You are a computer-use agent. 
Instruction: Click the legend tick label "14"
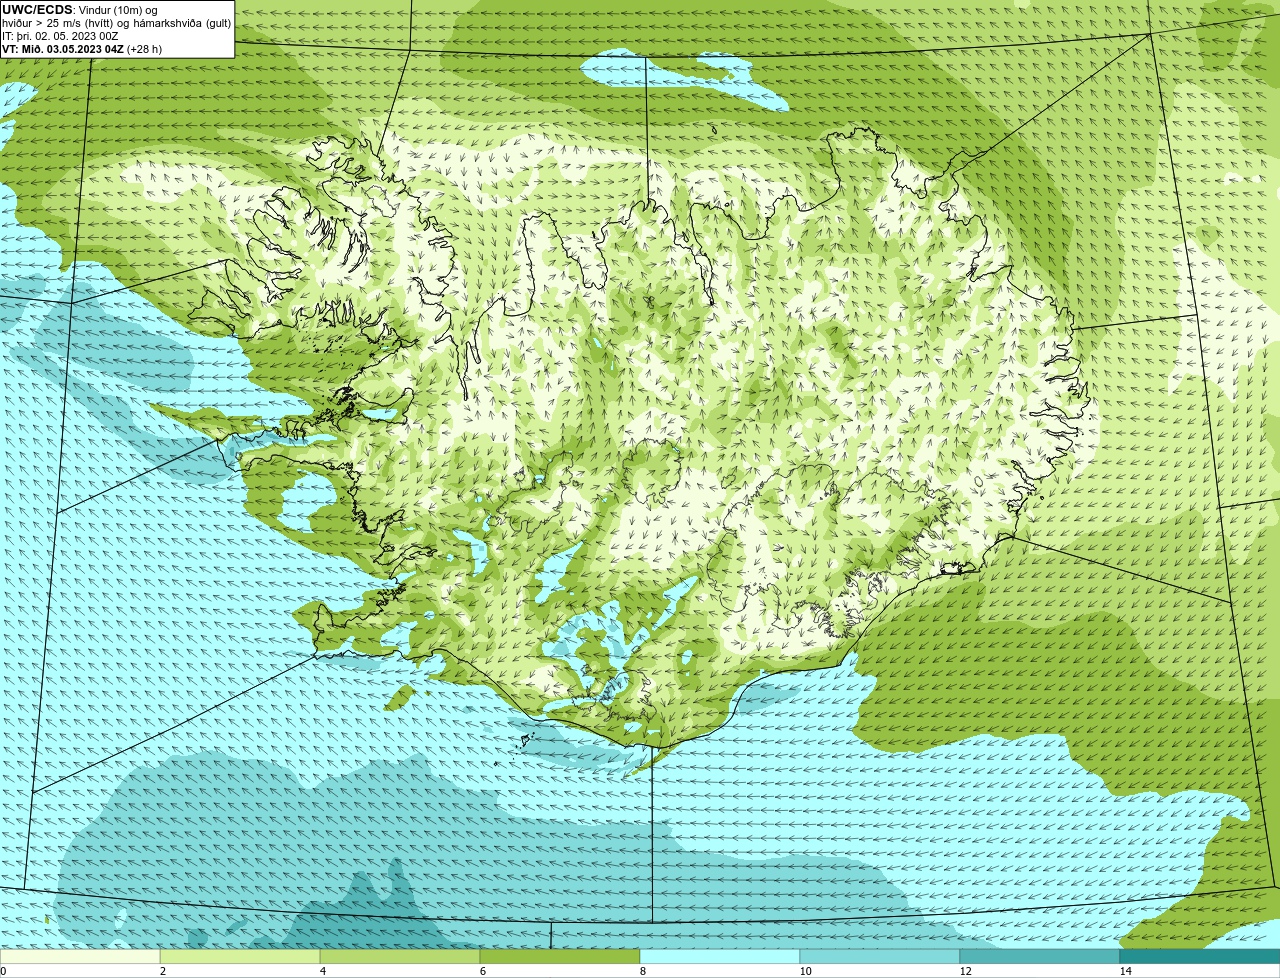(x=1125, y=971)
